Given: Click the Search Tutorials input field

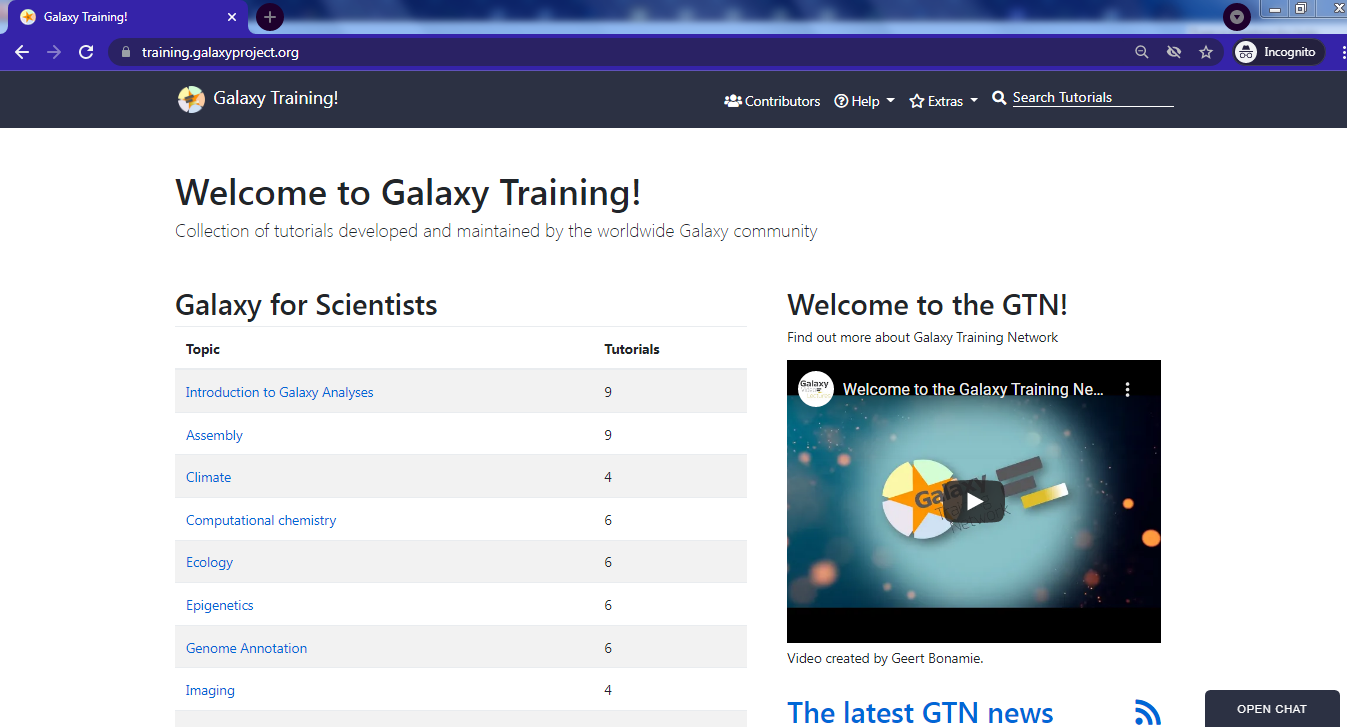Looking at the screenshot, I should [x=1093, y=98].
